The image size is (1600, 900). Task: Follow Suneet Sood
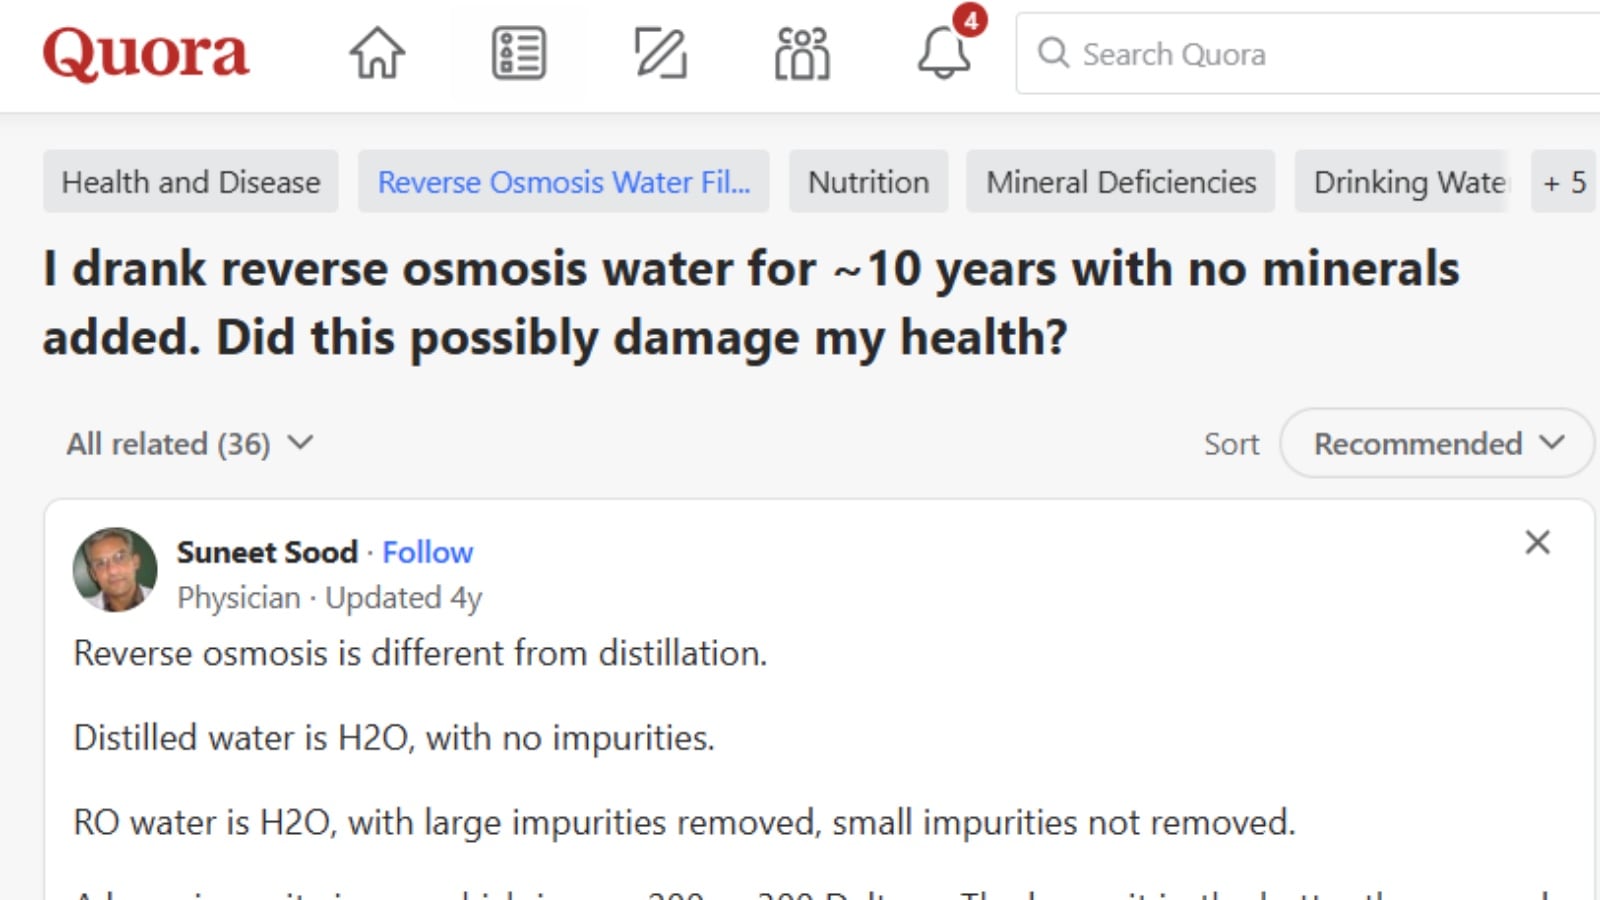click(x=428, y=552)
